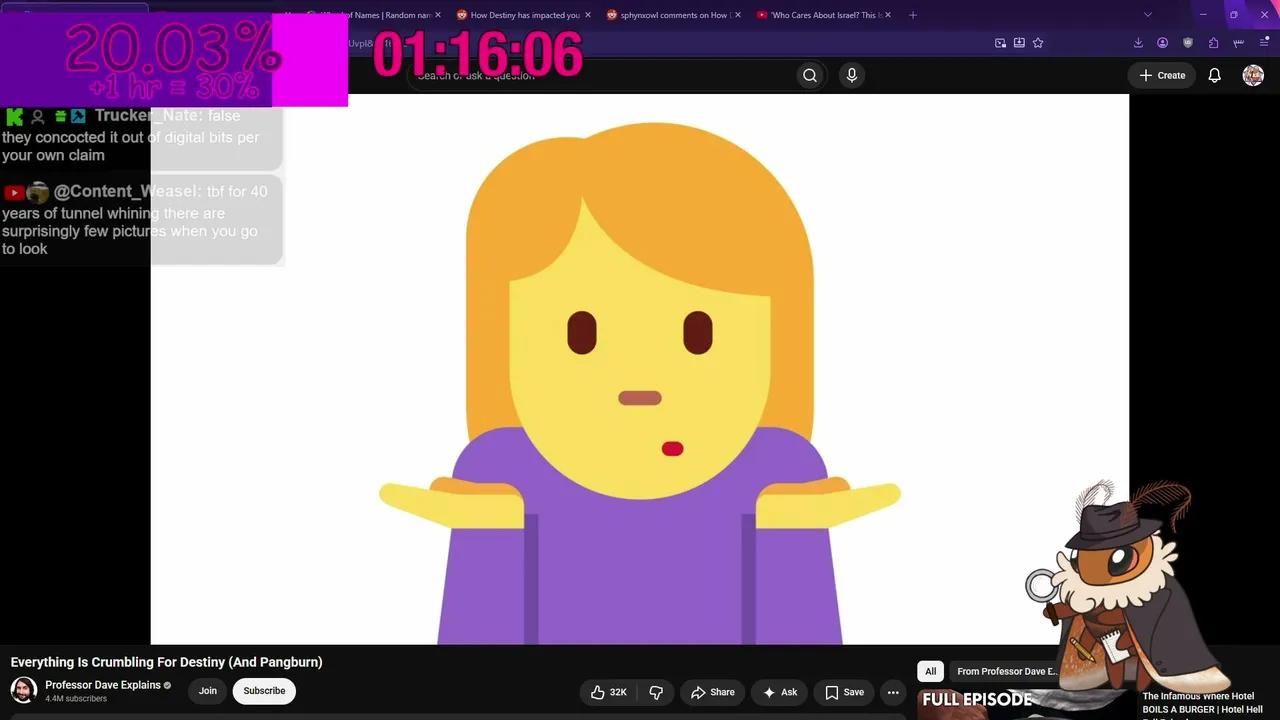The image size is (1280, 720).
Task: Switch to the Who Cares About Israel tab
Action: 823,15
